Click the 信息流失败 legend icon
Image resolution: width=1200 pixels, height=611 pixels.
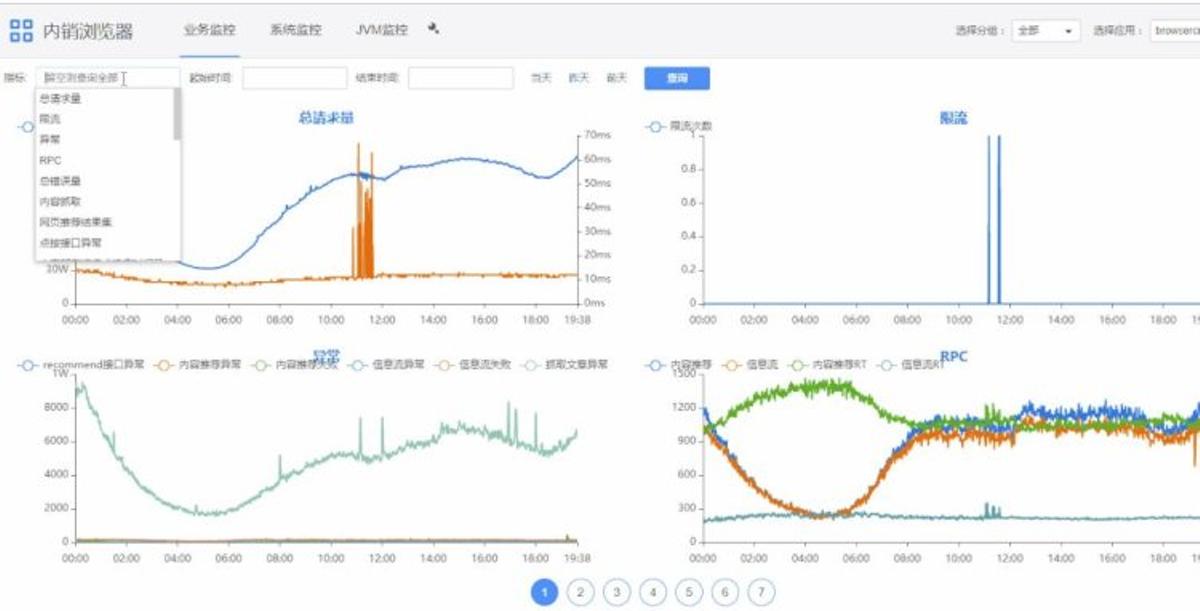(x=445, y=365)
